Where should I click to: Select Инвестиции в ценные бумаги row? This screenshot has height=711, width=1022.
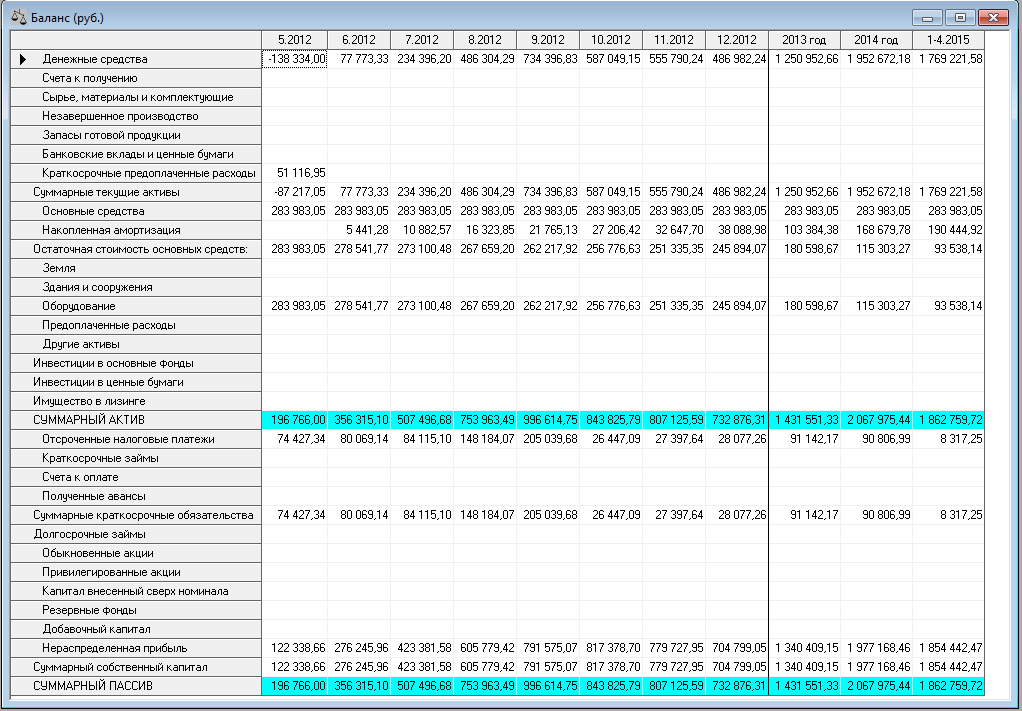pyautogui.click(x=136, y=382)
